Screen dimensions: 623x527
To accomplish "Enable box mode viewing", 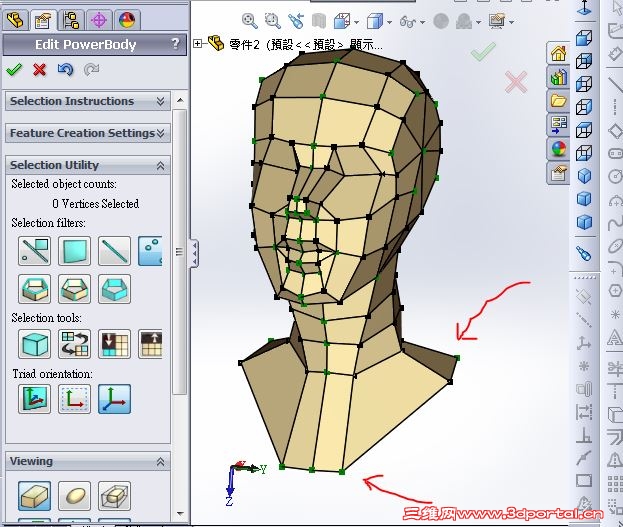I will (35, 496).
